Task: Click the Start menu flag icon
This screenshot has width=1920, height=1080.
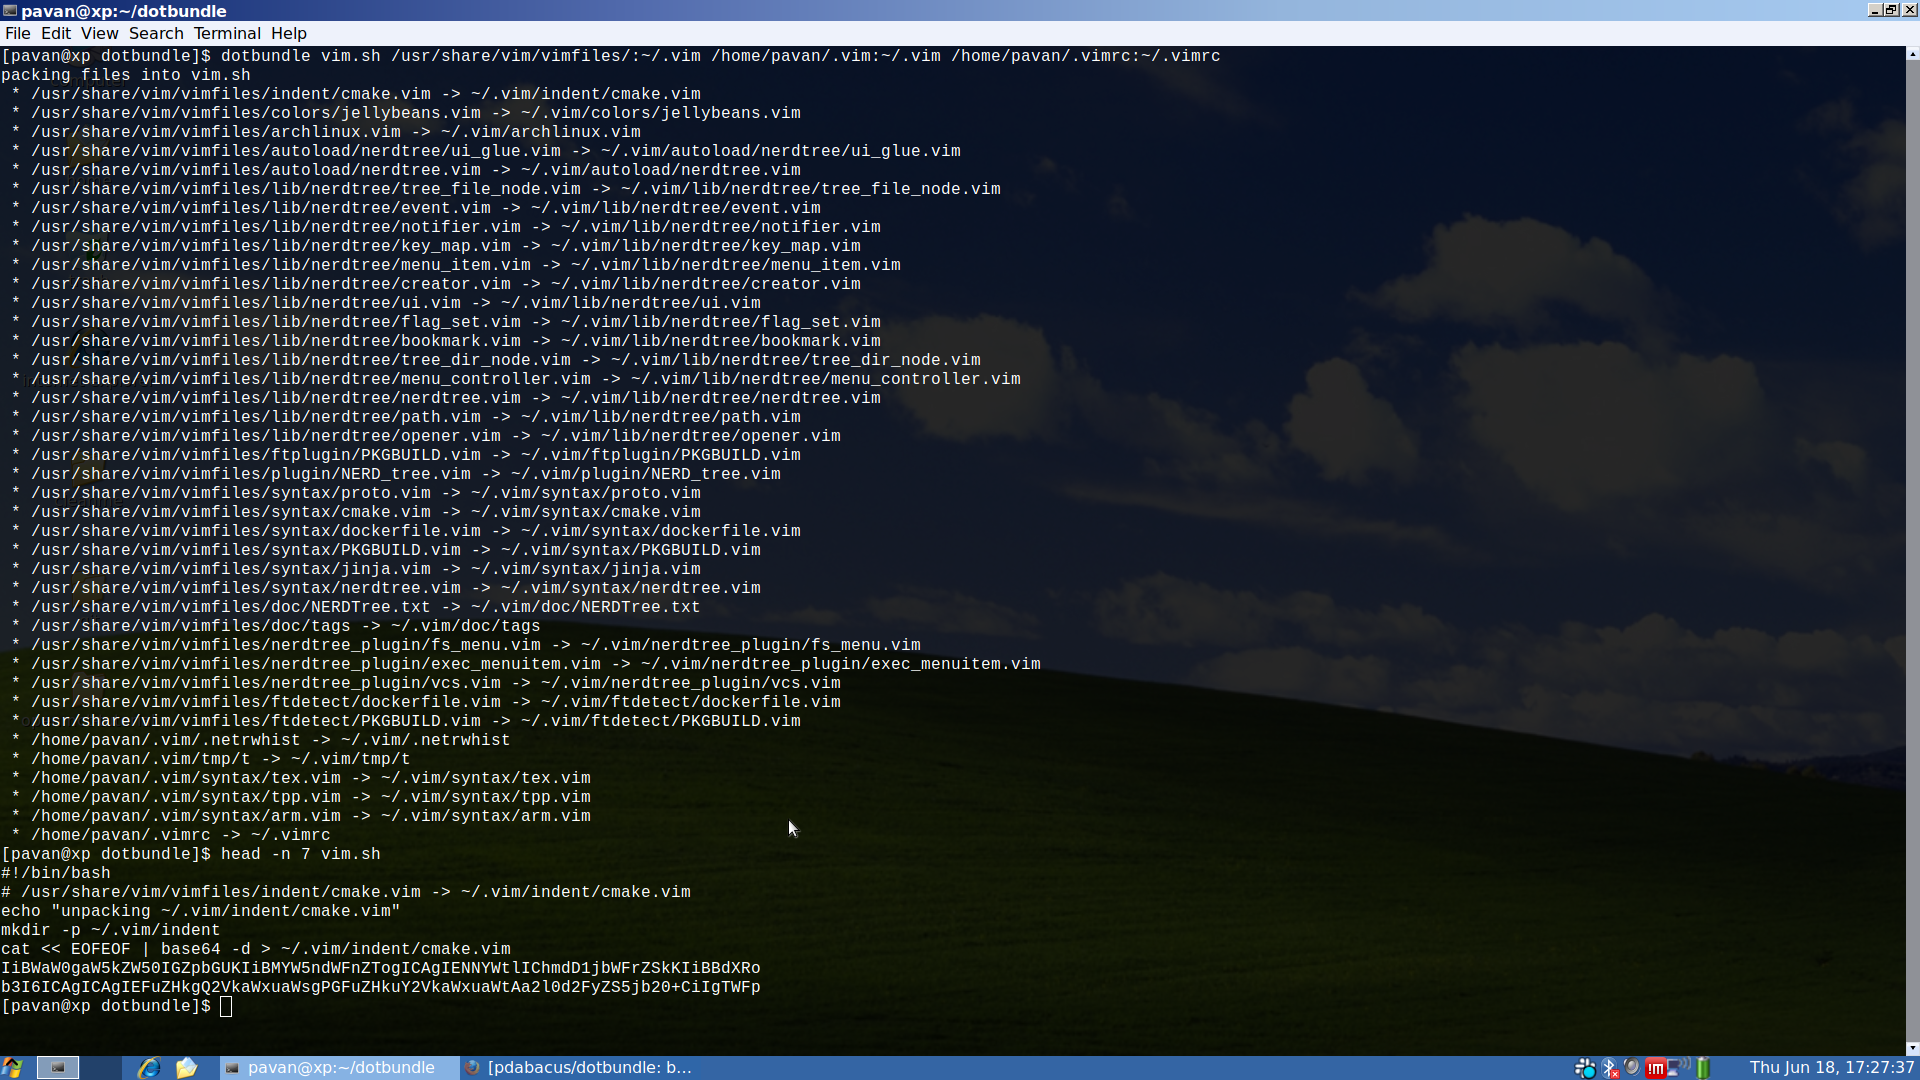Action: point(12,1068)
